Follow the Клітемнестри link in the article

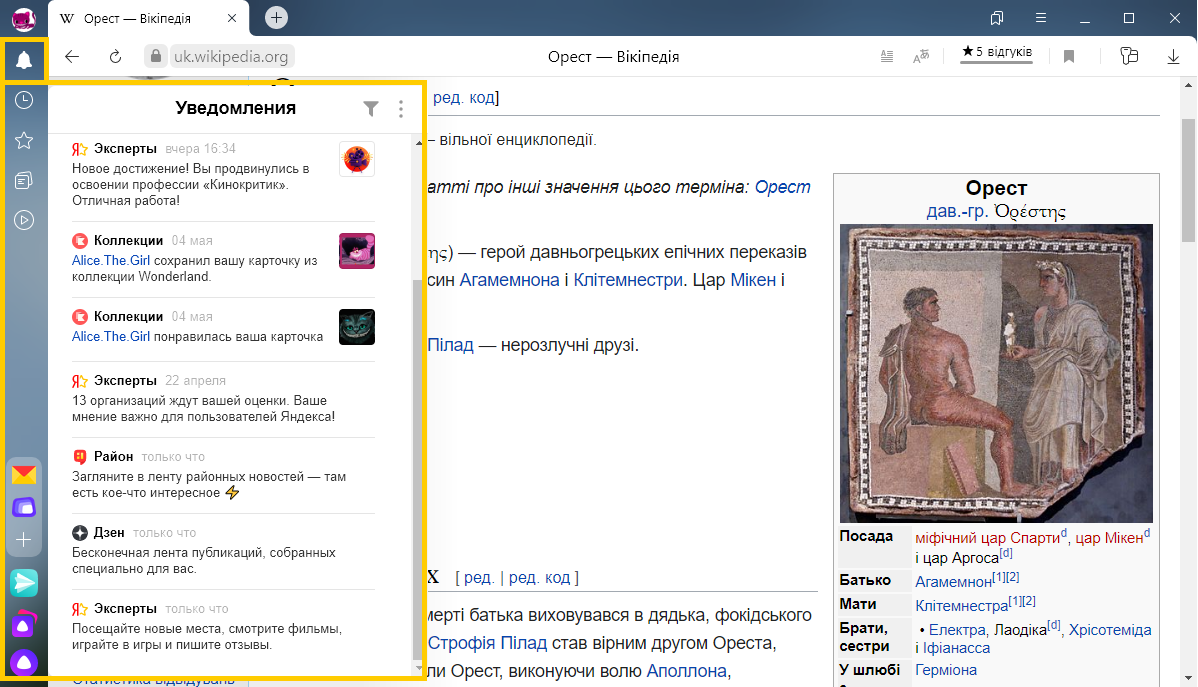pos(628,280)
